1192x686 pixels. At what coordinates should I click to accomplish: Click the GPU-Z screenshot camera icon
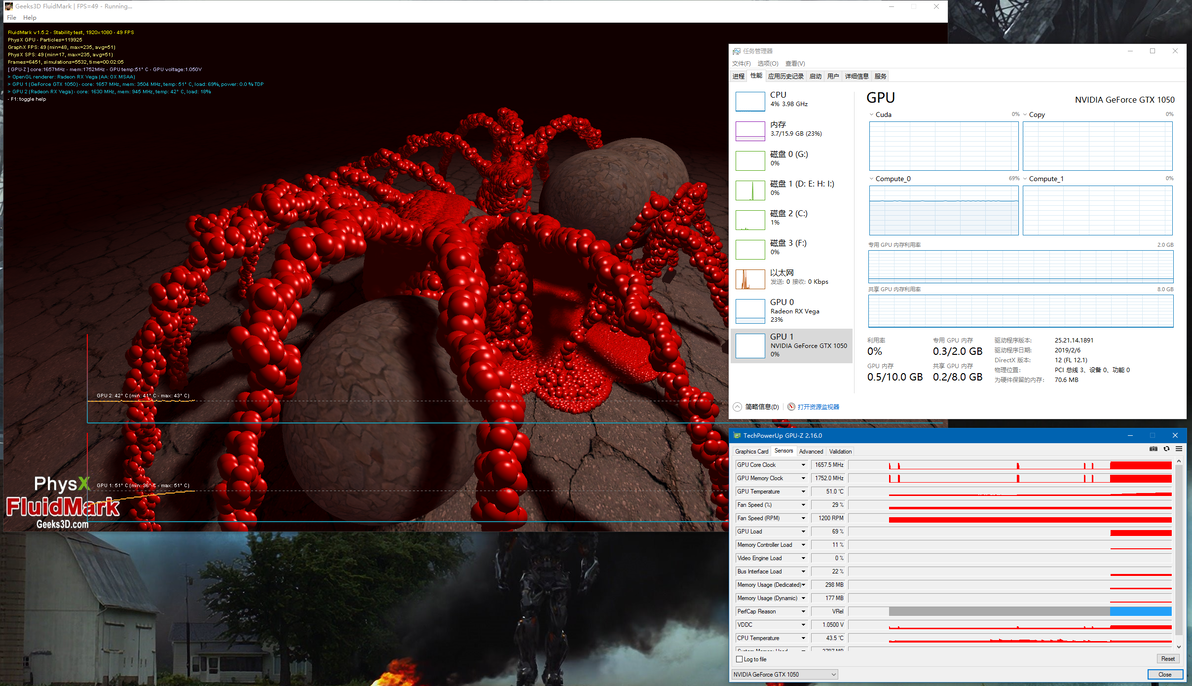click(1153, 449)
